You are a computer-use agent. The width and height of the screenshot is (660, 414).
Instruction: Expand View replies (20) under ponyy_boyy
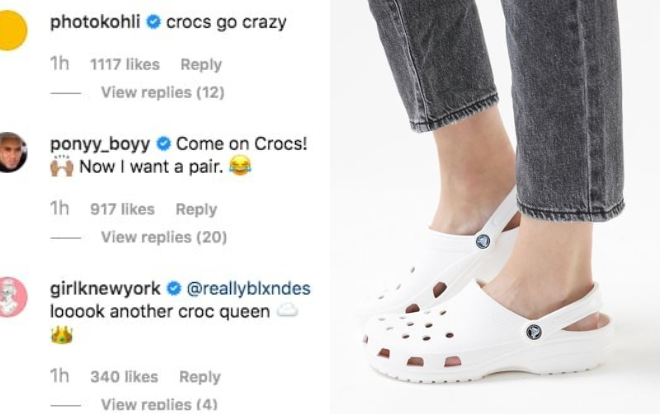(163, 237)
